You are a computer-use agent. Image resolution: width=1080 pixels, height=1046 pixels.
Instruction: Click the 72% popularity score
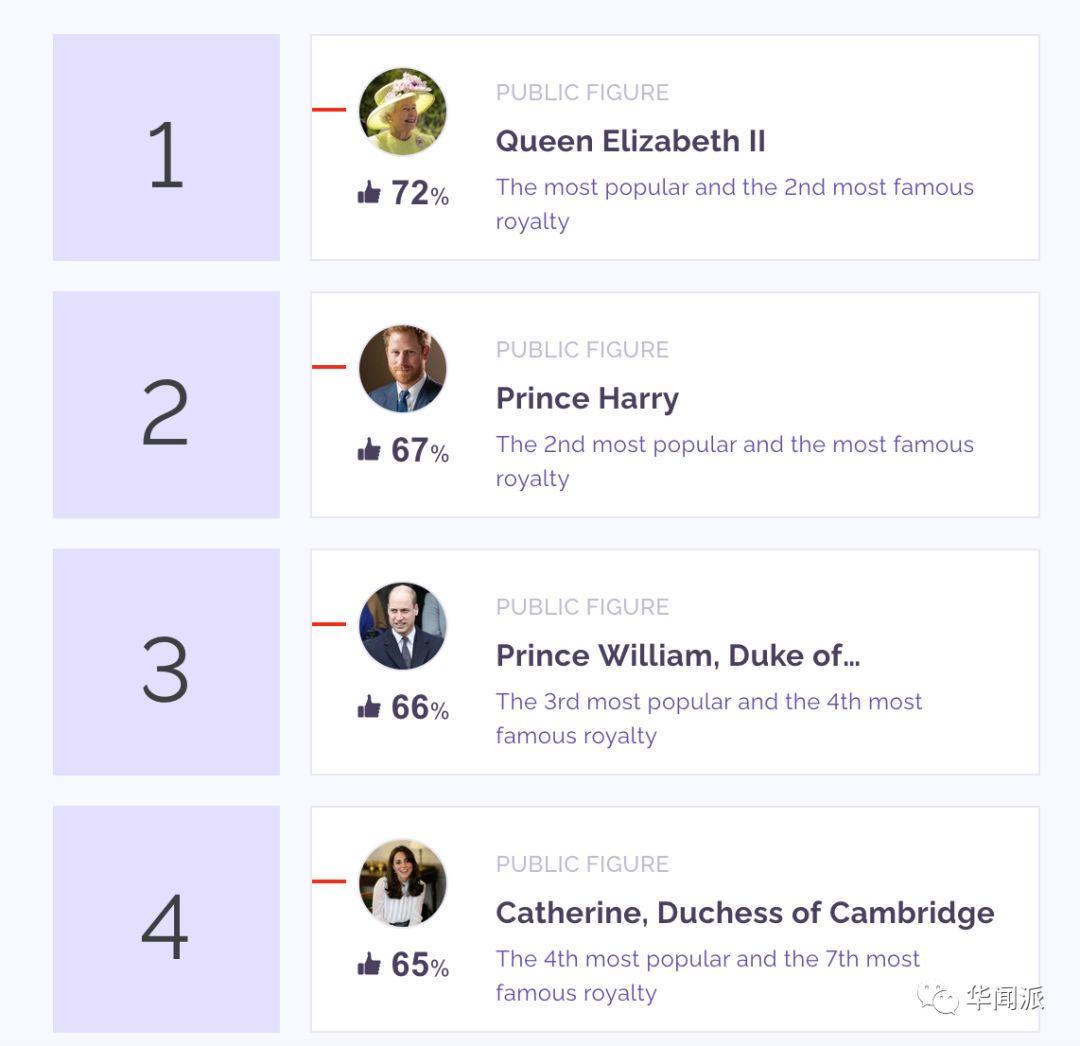coord(420,193)
